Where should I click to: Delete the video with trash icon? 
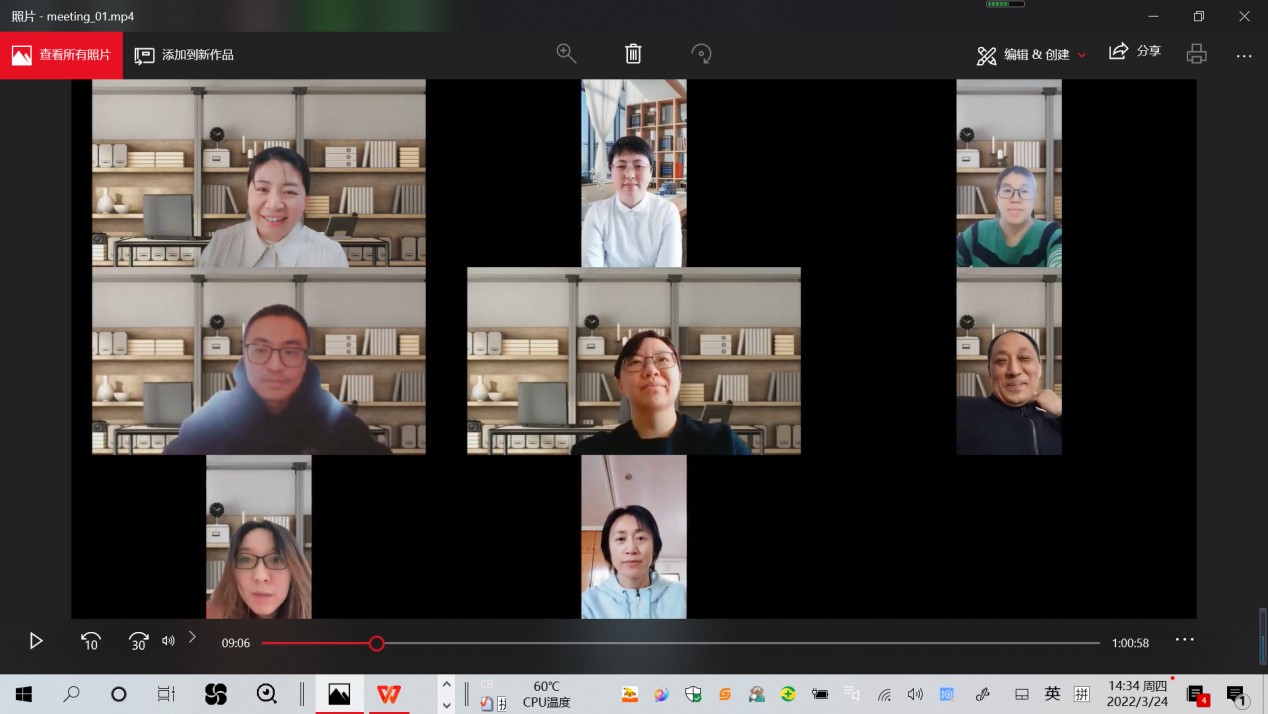pyautogui.click(x=633, y=54)
